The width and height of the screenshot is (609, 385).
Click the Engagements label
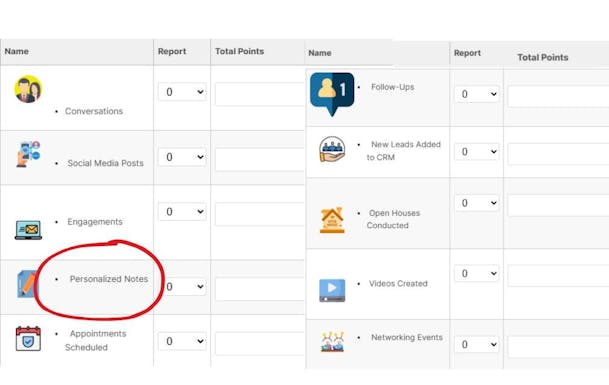[95, 222]
